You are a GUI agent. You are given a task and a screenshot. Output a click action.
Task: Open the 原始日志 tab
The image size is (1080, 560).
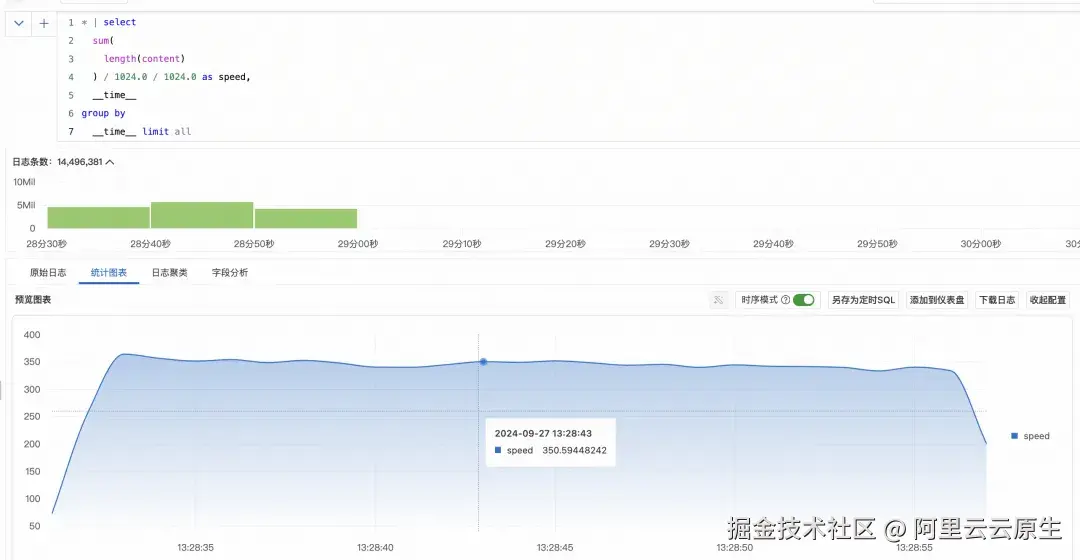[x=48, y=273]
